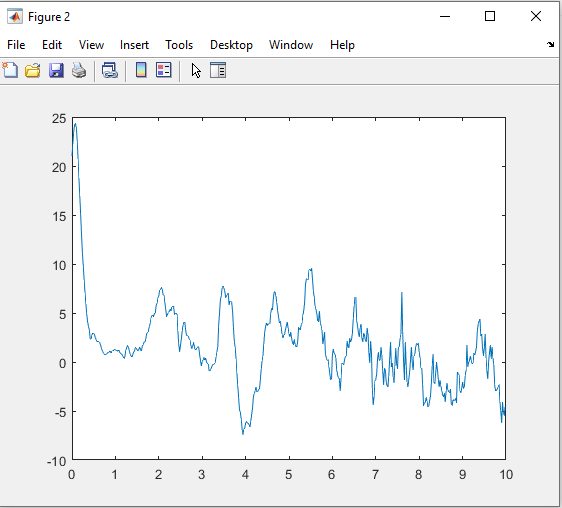Open the Property Inspector icon
The height and width of the screenshot is (508, 562).
218,70
